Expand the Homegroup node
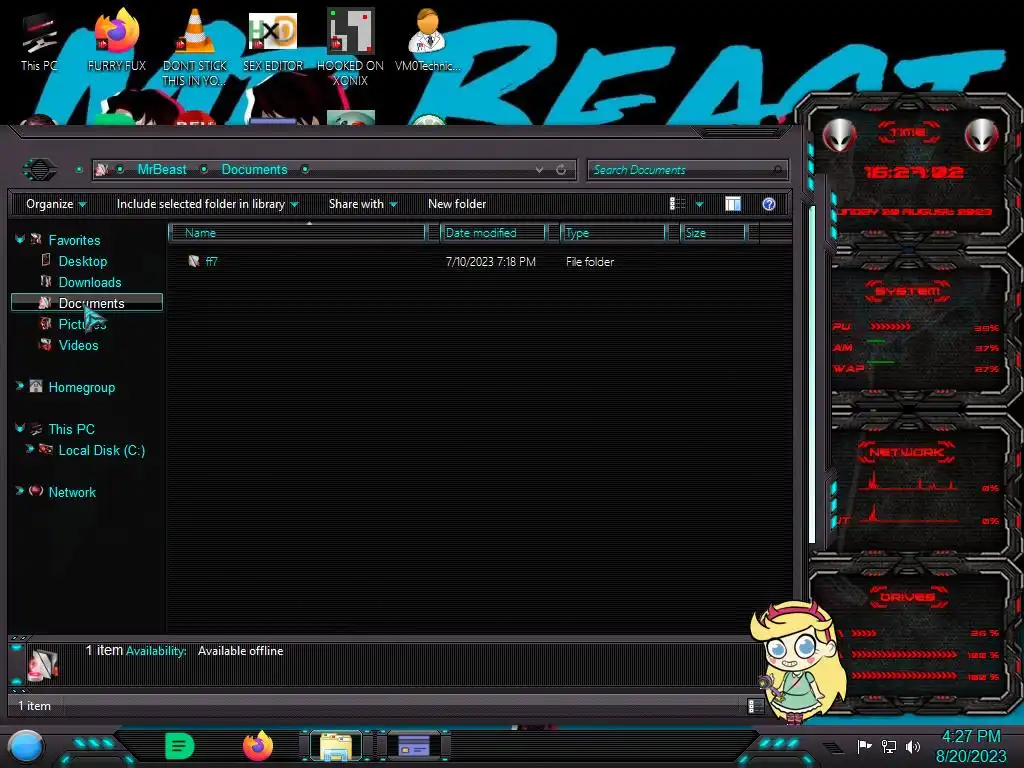Viewport: 1024px width, 768px height. click(x=20, y=386)
